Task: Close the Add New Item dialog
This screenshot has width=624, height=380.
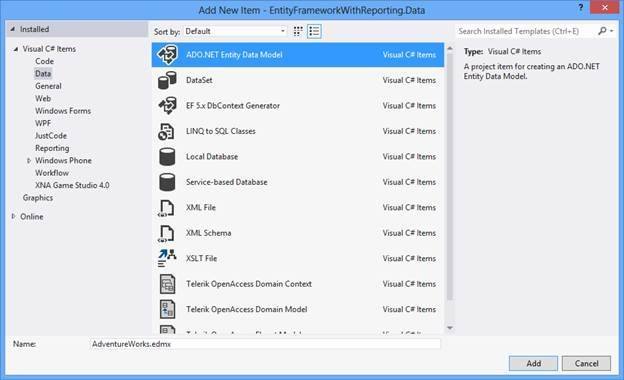Action: click(x=604, y=7)
